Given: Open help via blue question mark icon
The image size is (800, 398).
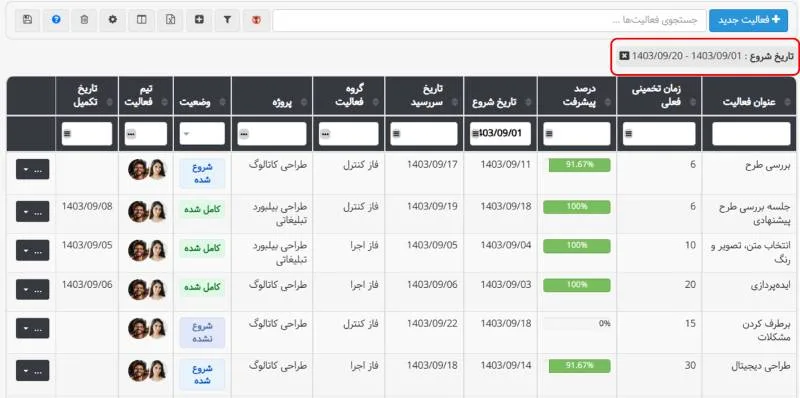Looking at the screenshot, I should pyautogui.click(x=56, y=20).
